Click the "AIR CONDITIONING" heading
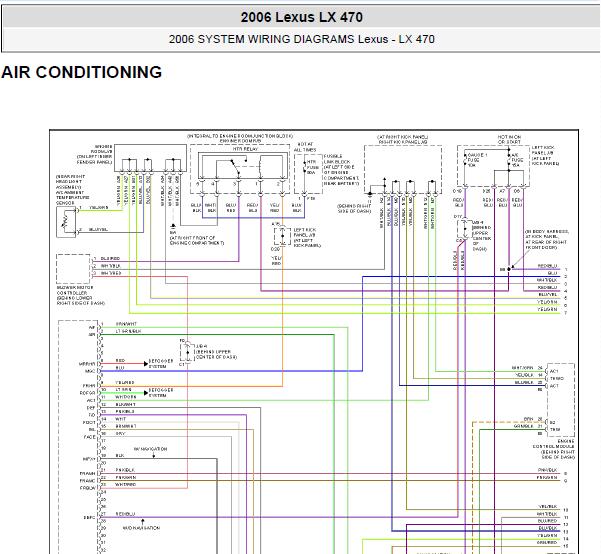This screenshot has height=554, width=601. pos(82,72)
